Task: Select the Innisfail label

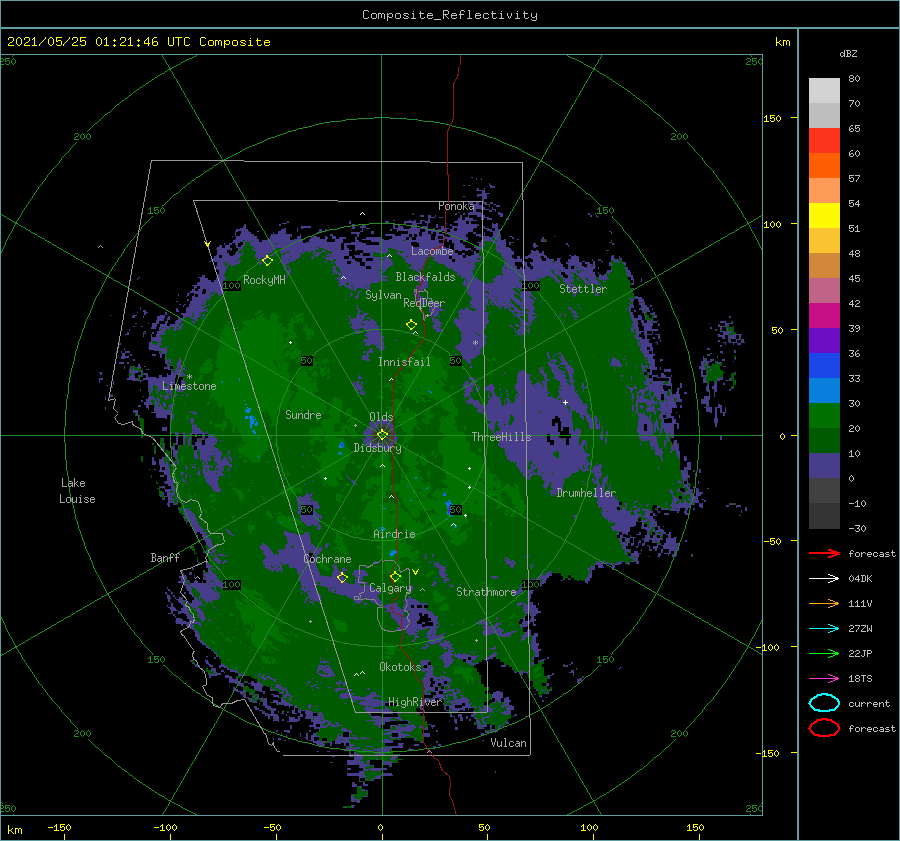Action: [x=404, y=362]
